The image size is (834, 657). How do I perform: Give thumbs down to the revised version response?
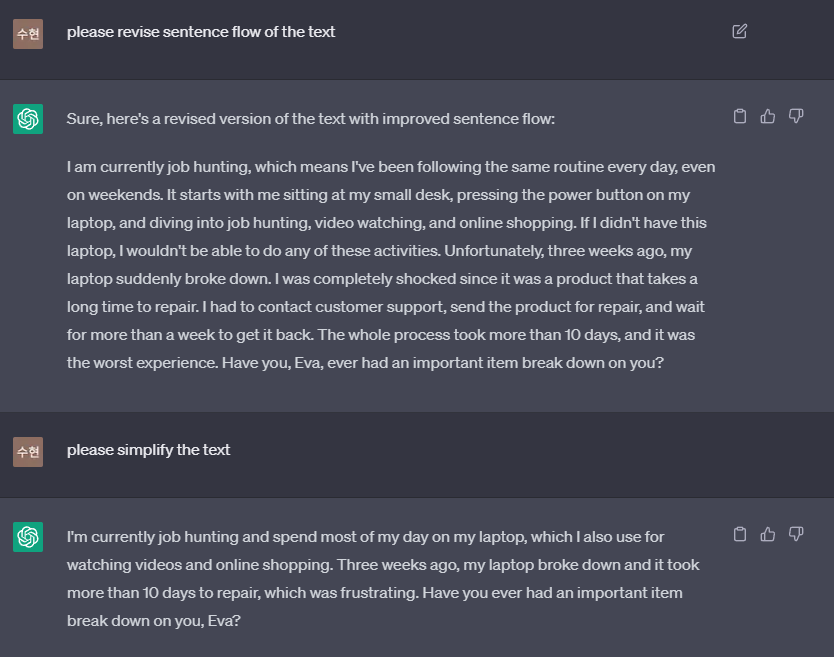pos(796,116)
